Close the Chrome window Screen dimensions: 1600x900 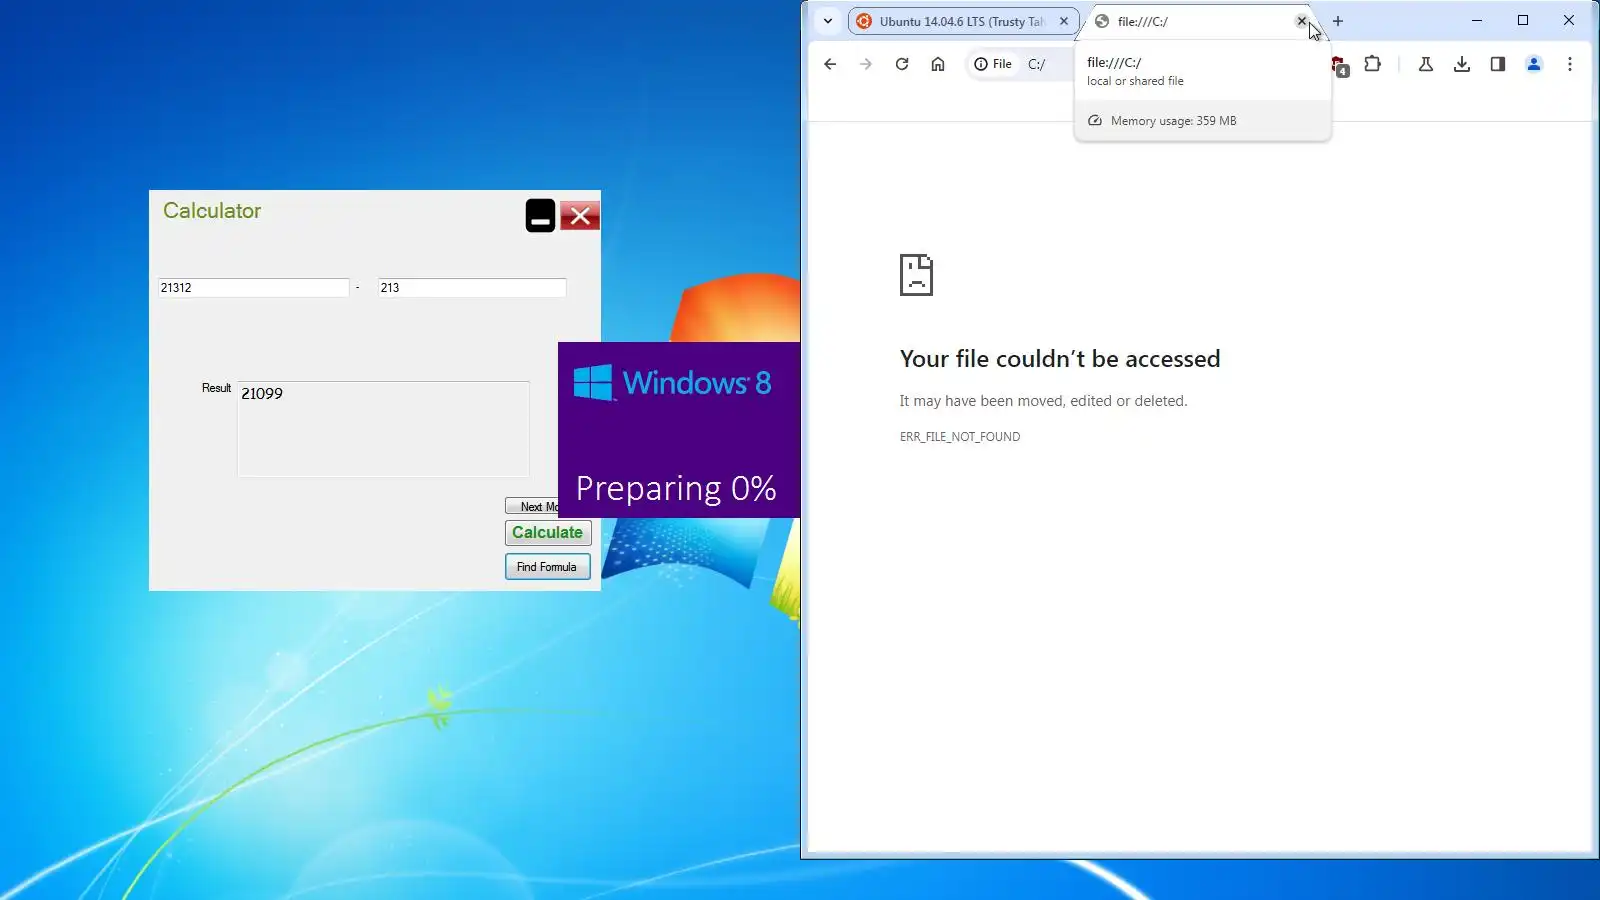[1569, 20]
